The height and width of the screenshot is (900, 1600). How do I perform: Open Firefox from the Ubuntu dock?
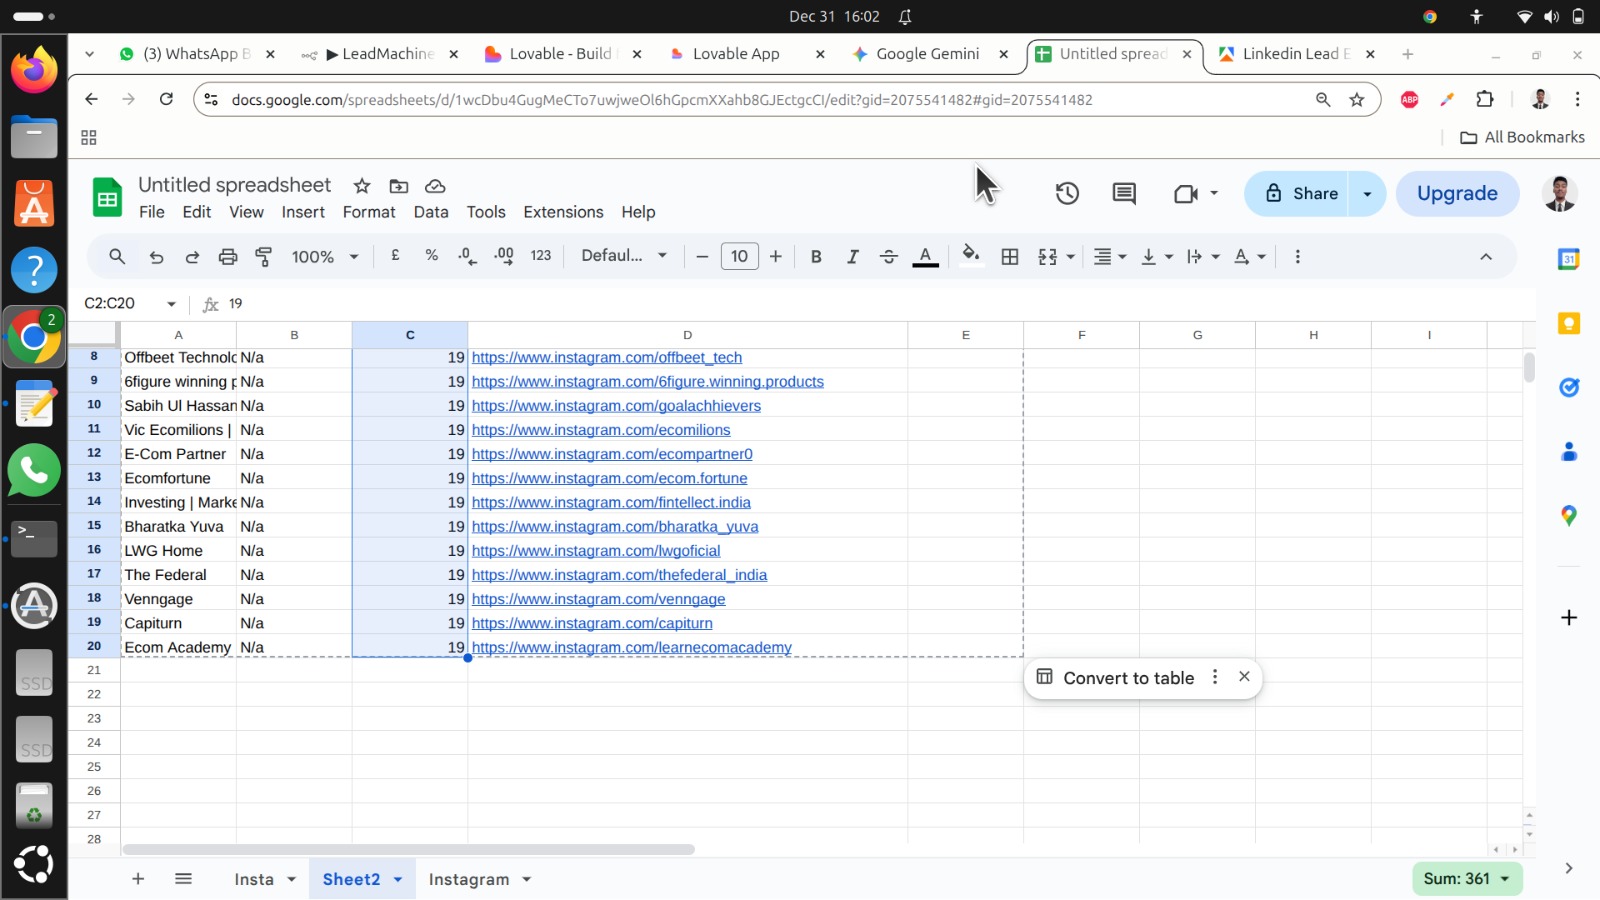pyautogui.click(x=34, y=70)
